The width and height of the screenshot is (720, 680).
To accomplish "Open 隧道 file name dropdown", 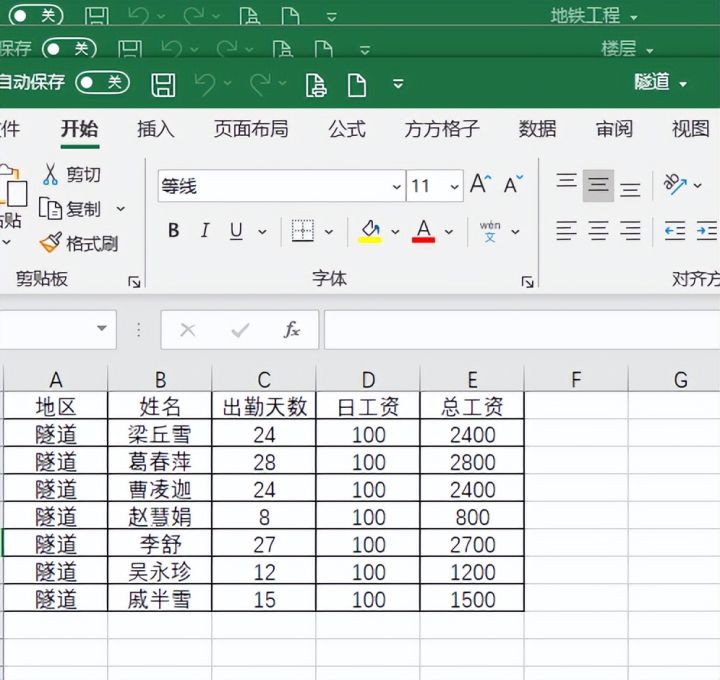I will 683,84.
